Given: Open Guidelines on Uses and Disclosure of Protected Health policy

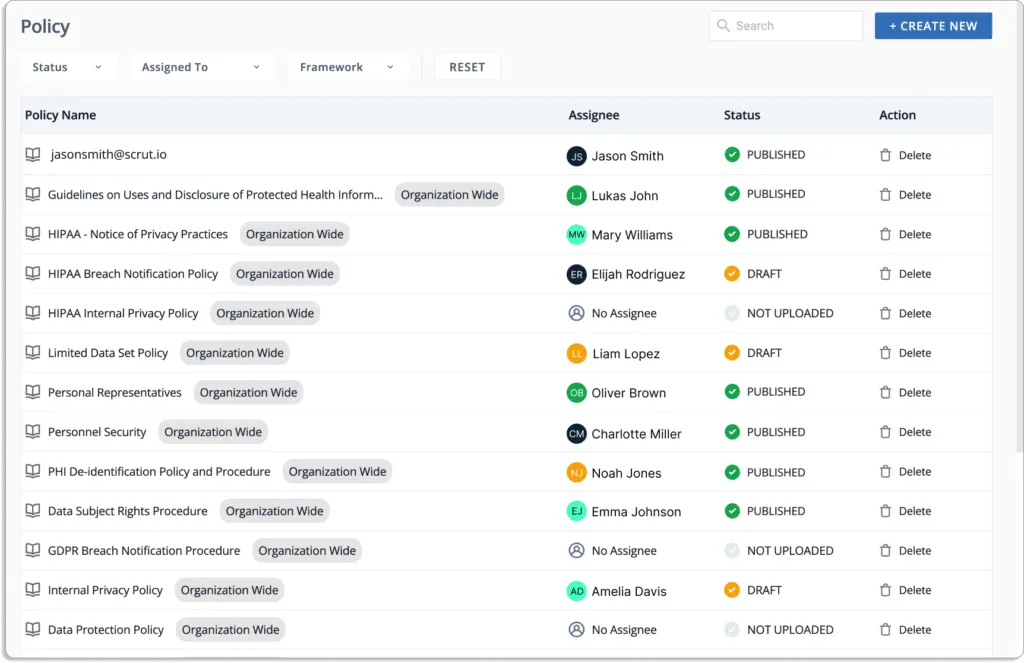Looking at the screenshot, I should [x=215, y=195].
